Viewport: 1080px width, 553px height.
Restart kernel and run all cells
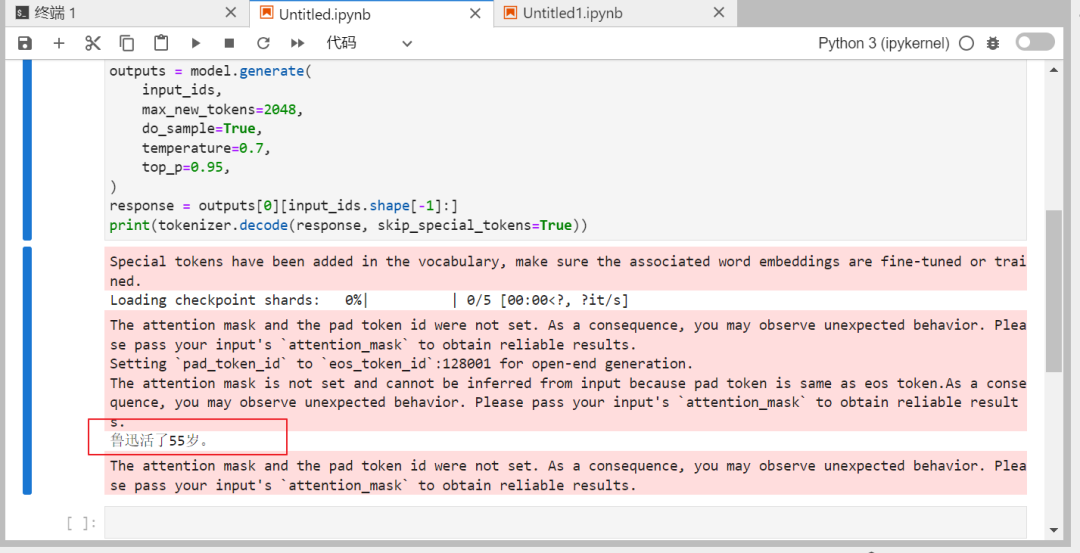pos(298,43)
